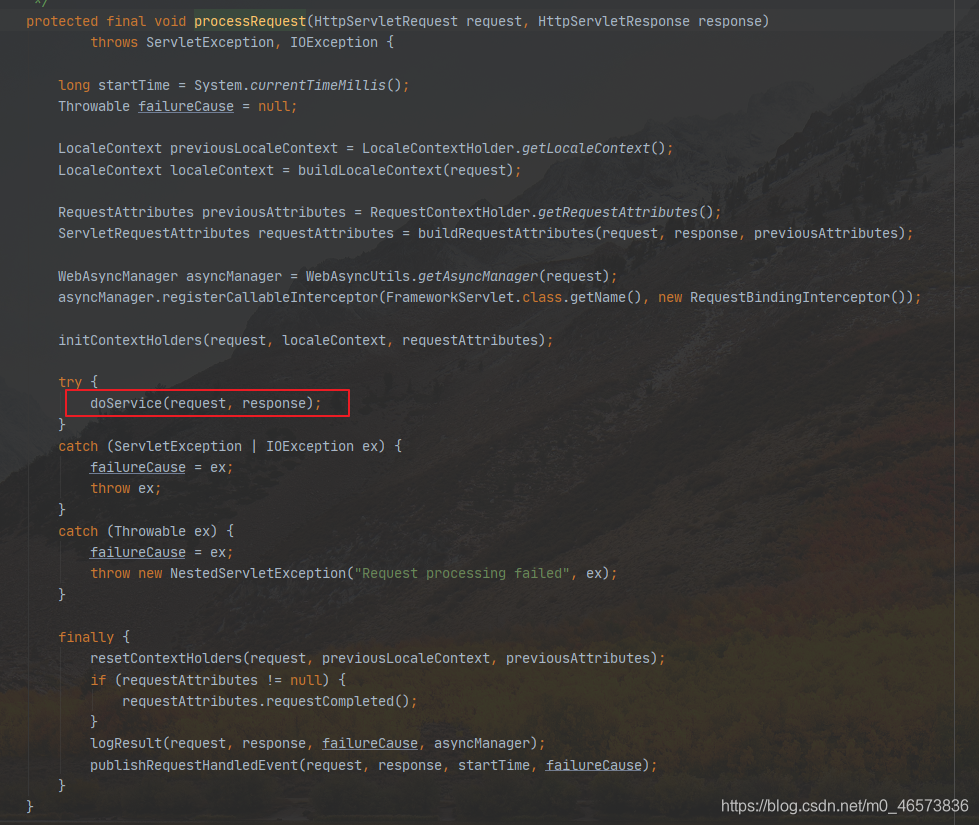Click the startTime variable declaration
Viewport: 979px width, 825px height.
tap(134, 85)
